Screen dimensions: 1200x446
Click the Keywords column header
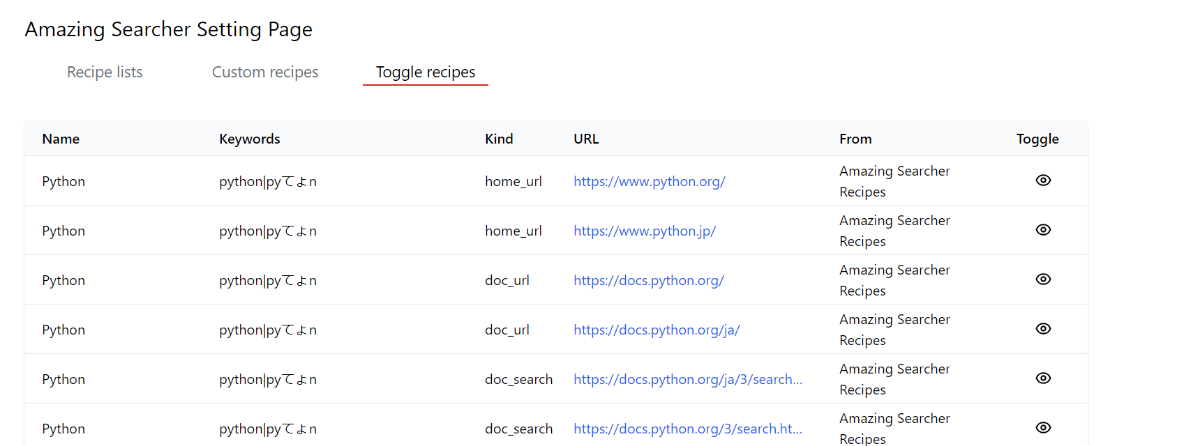[250, 139]
